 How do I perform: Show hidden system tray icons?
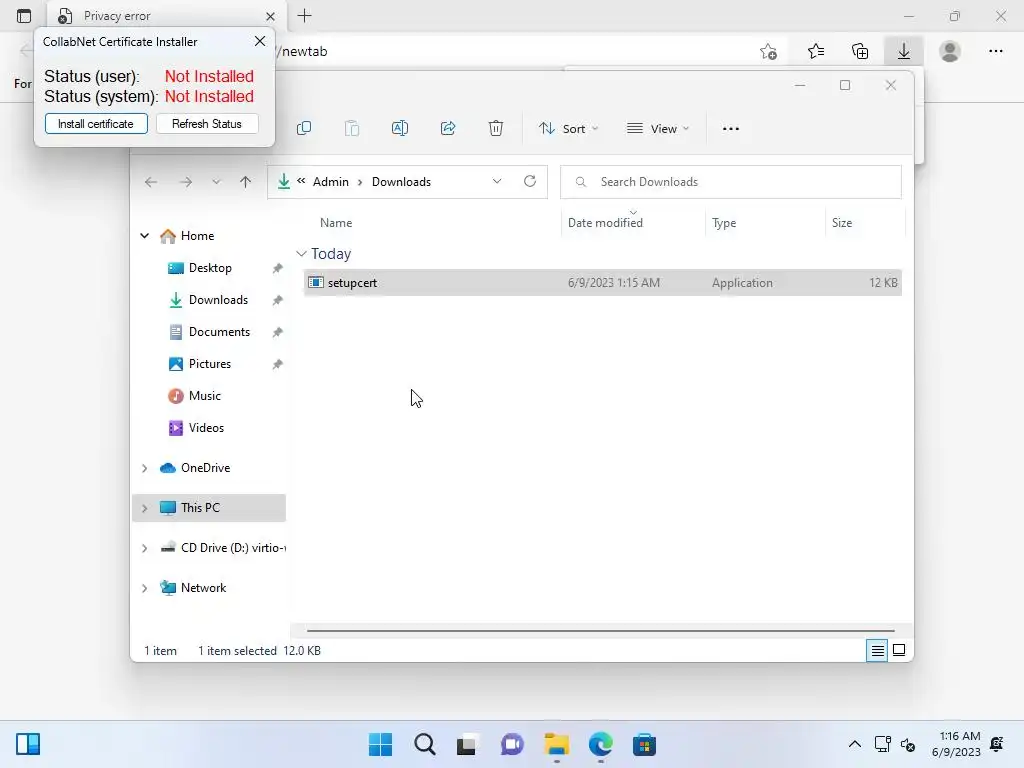(854, 744)
